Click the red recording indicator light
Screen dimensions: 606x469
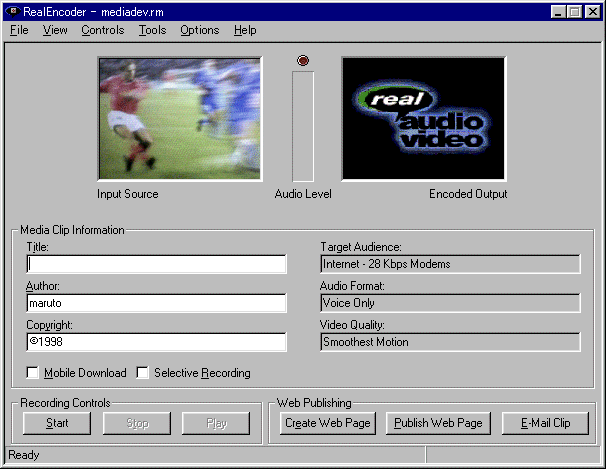pyautogui.click(x=303, y=60)
